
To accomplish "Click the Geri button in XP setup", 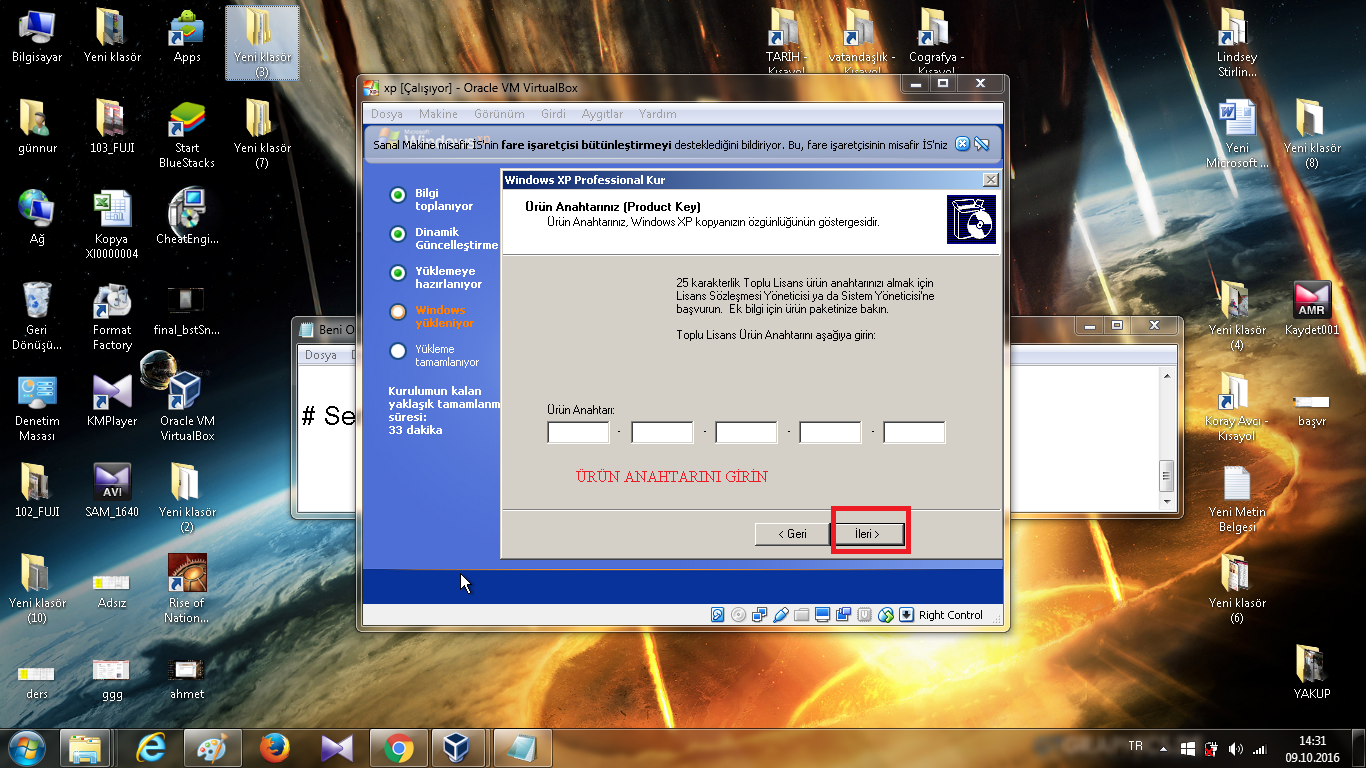I will pos(793,534).
